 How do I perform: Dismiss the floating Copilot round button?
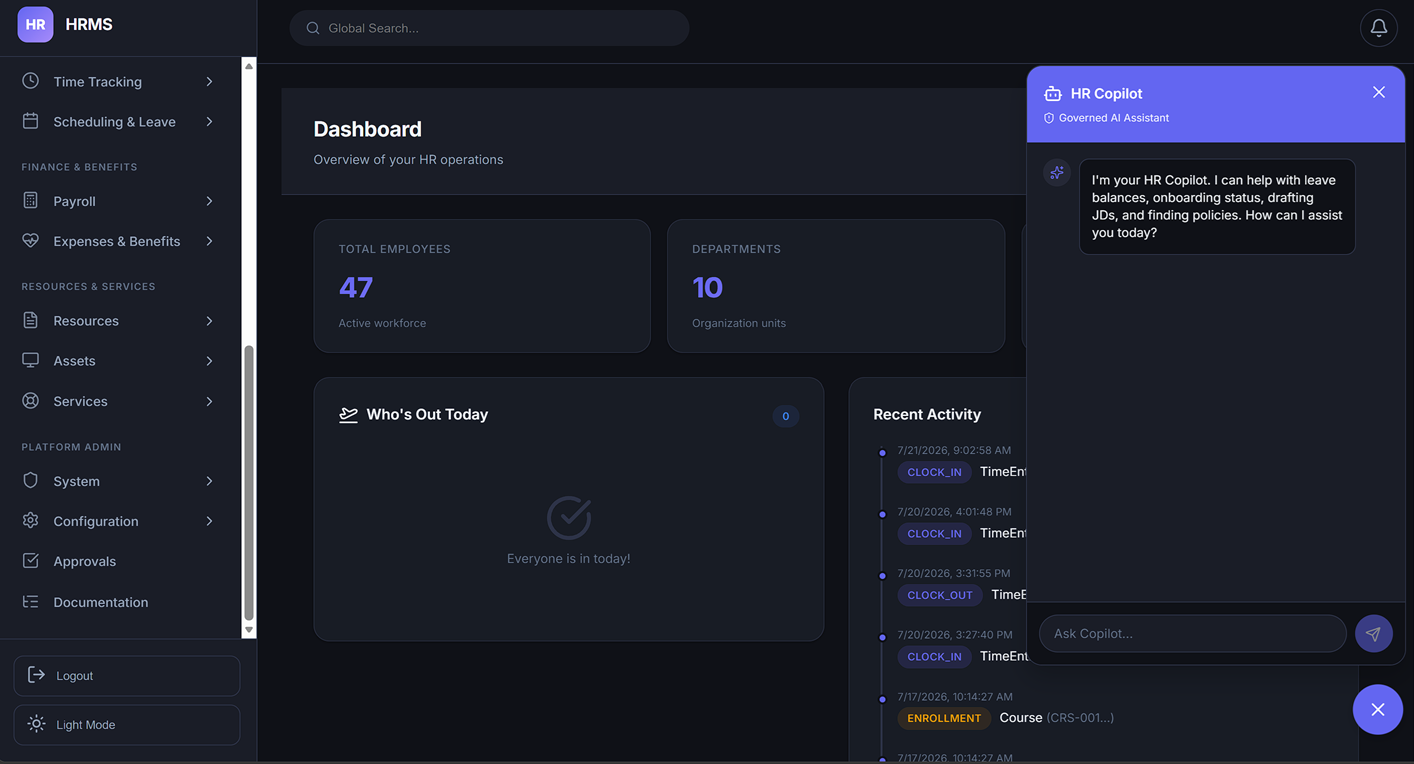pos(1378,709)
